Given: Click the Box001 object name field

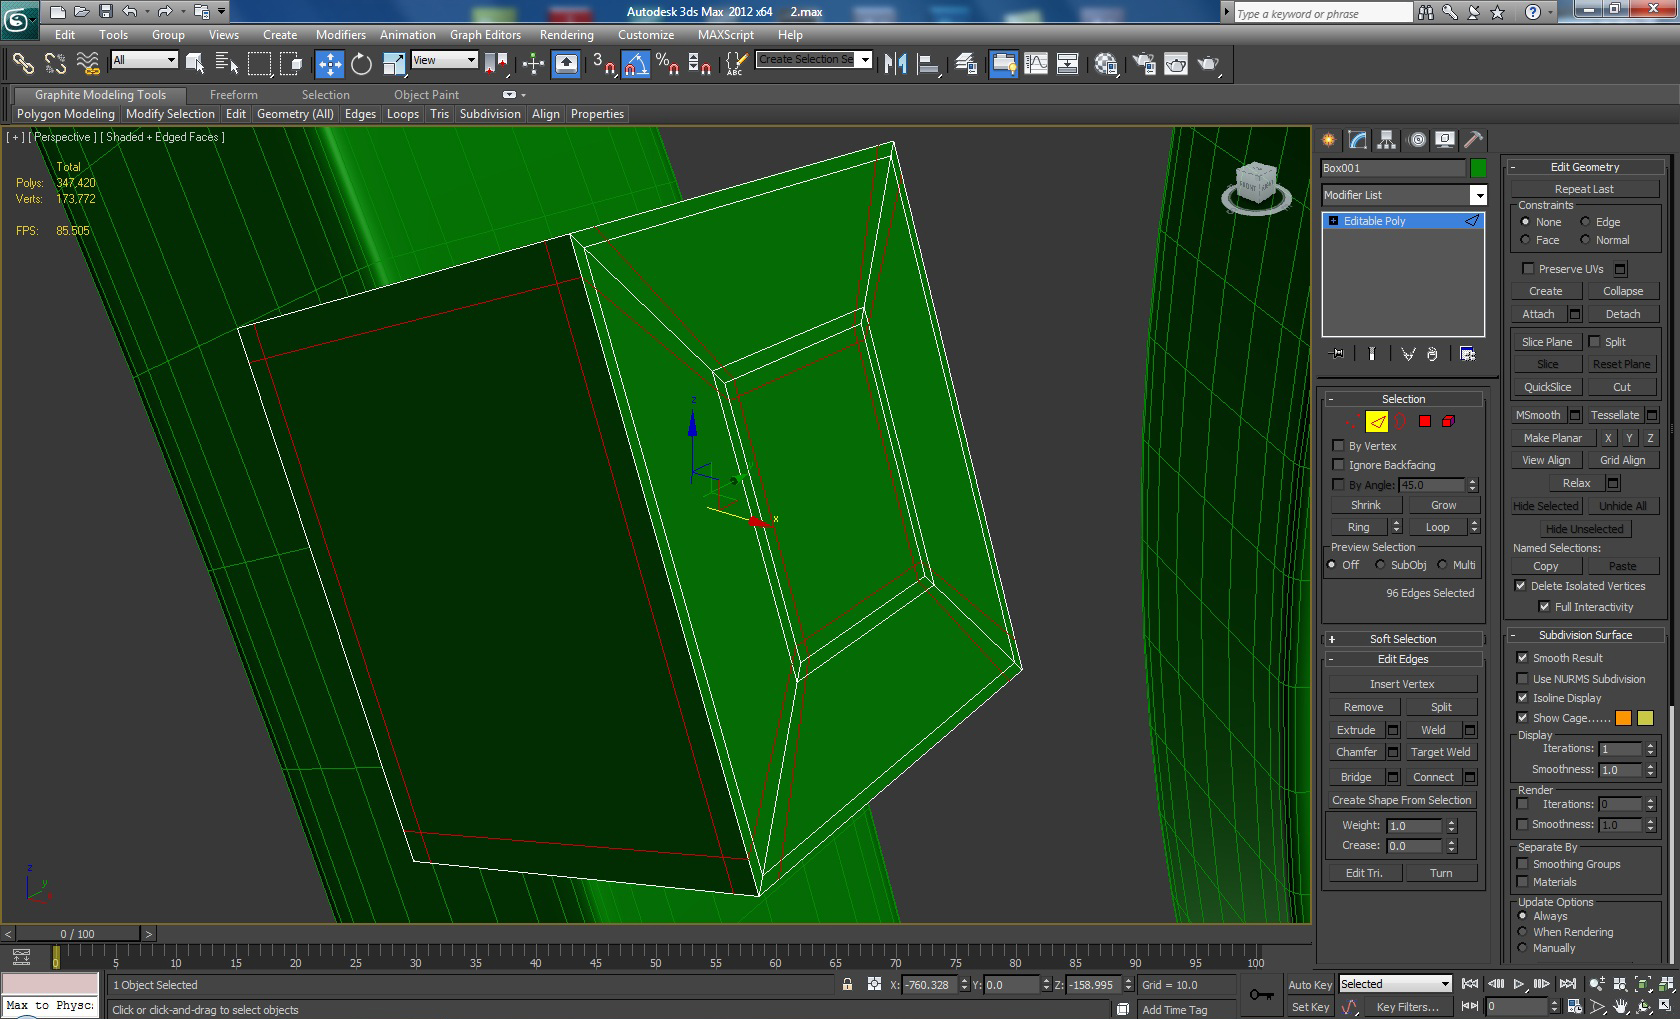Looking at the screenshot, I should pos(1392,168).
